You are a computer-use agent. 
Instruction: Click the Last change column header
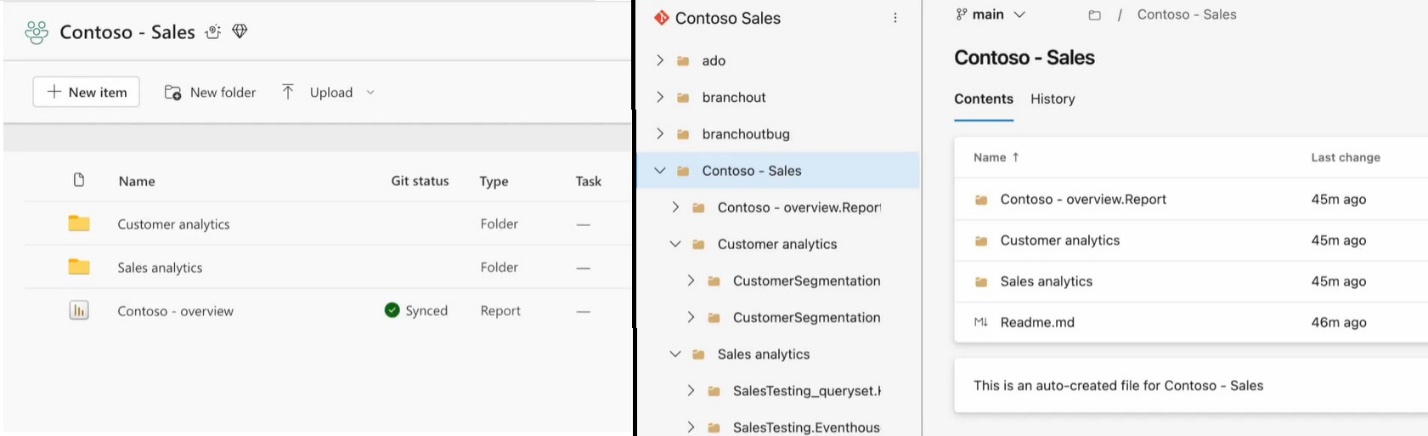point(1346,157)
